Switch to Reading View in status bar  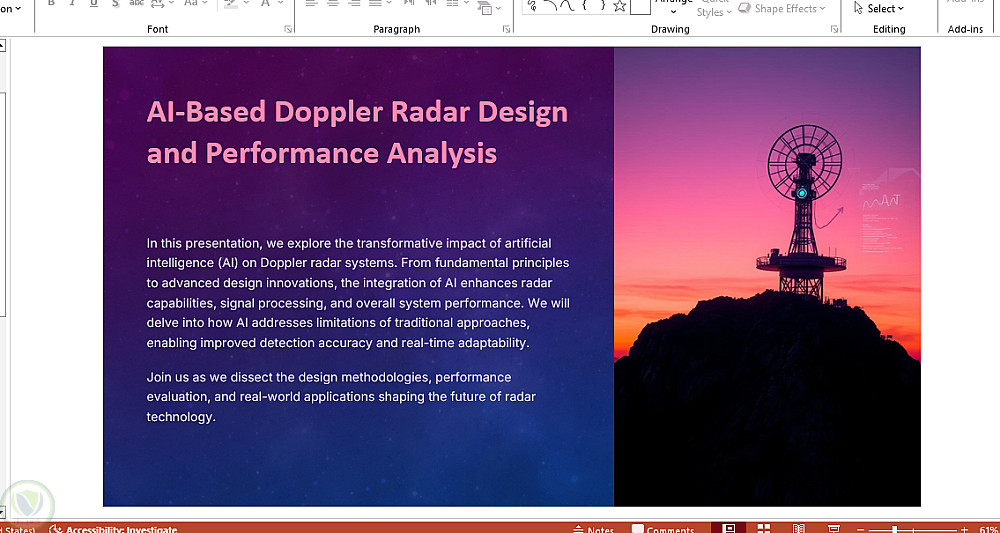[x=798, y=528]
